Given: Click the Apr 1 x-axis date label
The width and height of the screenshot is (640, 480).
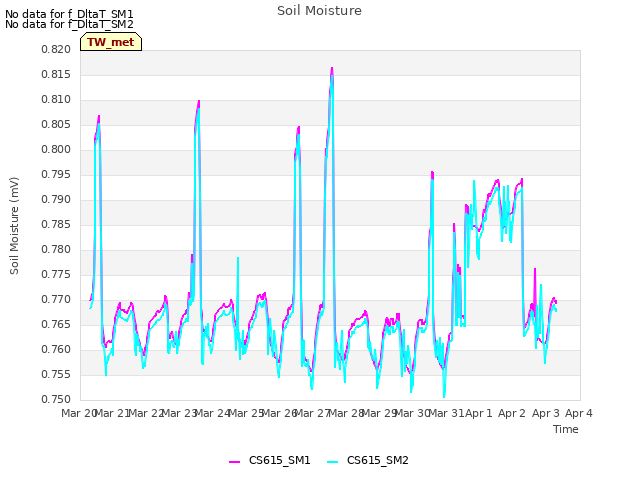Looking at the screenshot, I should coord(479,413).
